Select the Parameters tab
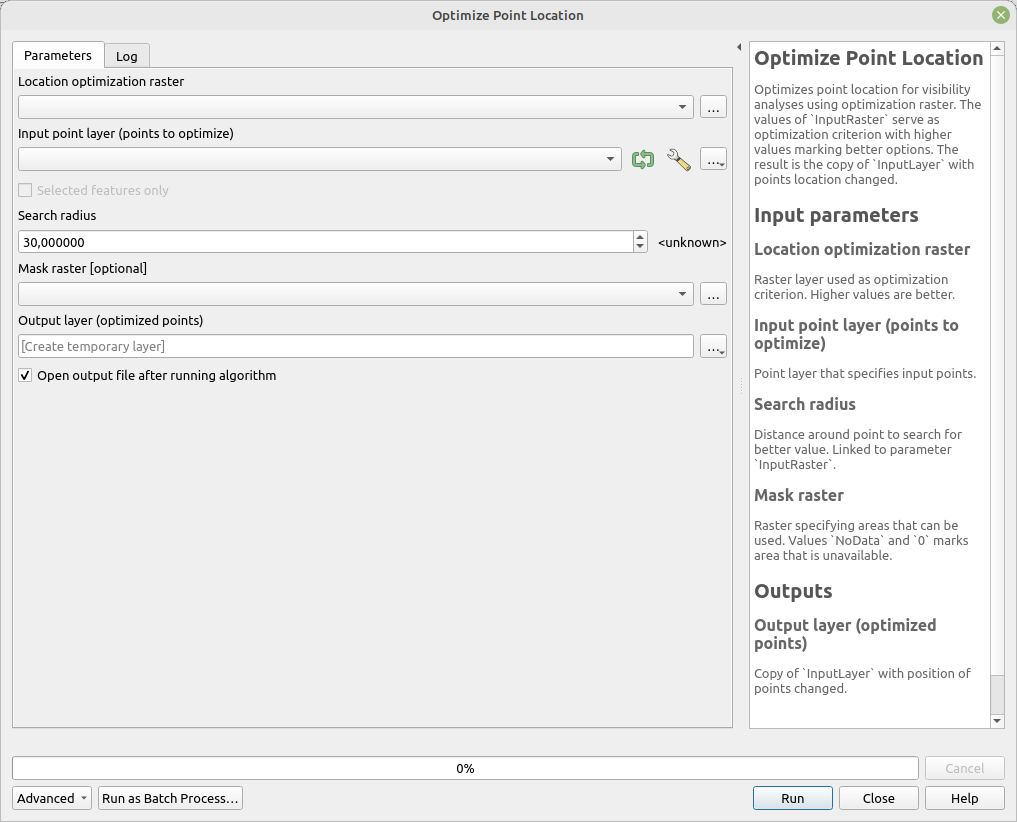Image resolution: width=1017 pixels, height=822 pixels. [58, 56]
